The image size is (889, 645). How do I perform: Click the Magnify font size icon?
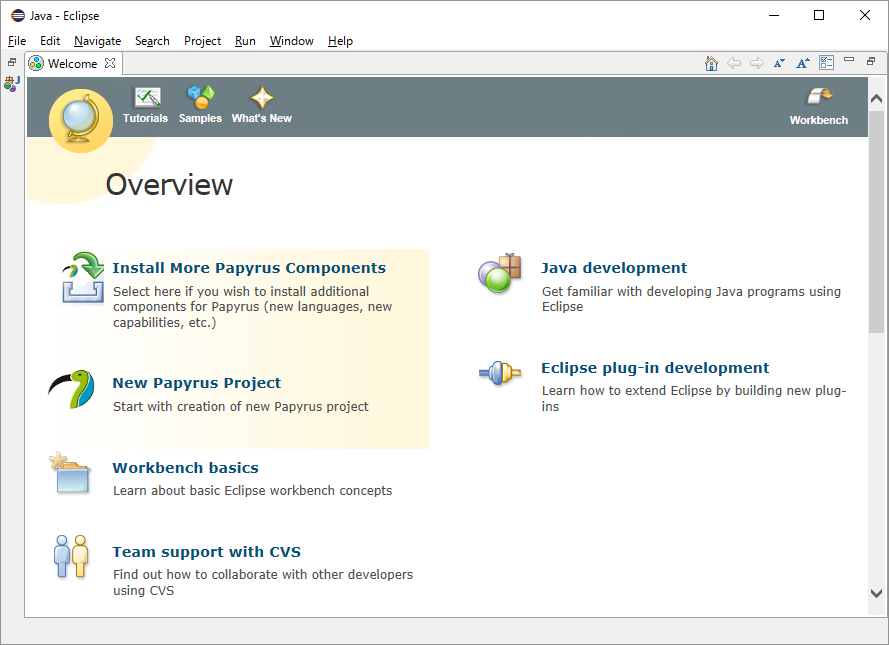click(803, 63)
